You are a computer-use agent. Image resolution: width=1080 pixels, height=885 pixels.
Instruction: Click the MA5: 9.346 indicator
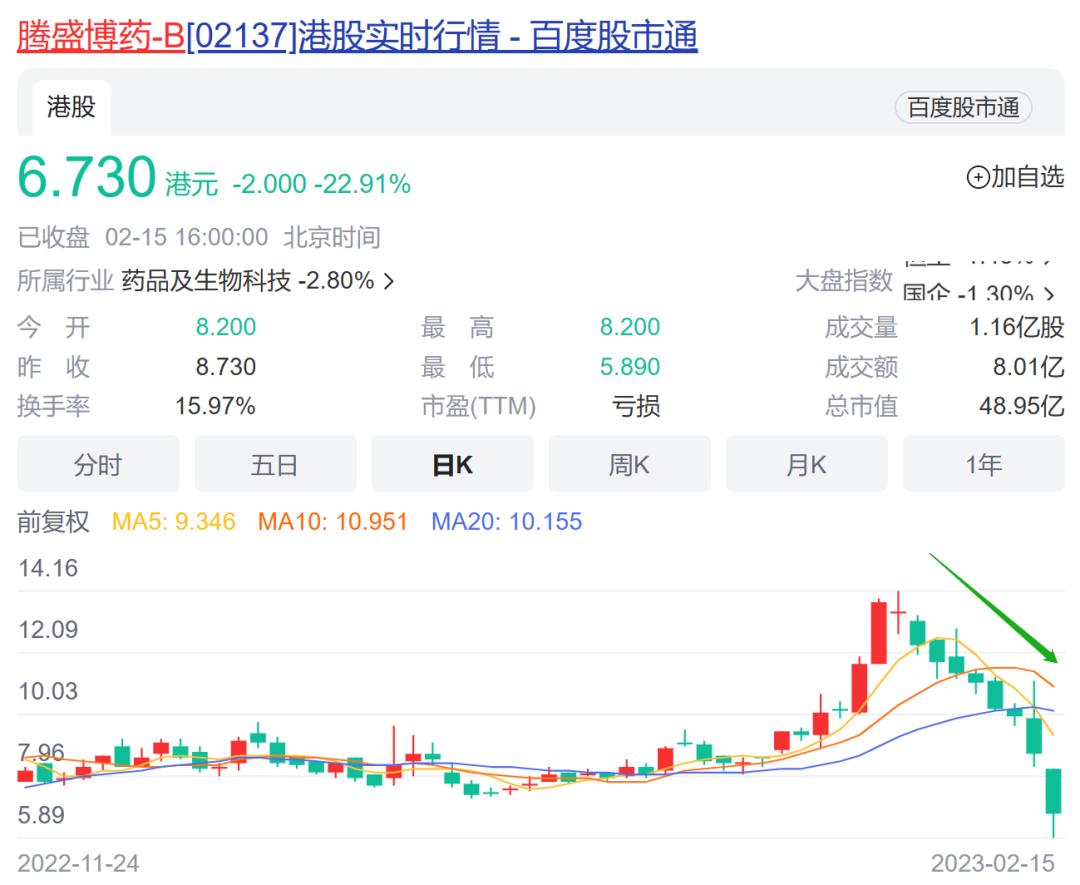[174, 521]
